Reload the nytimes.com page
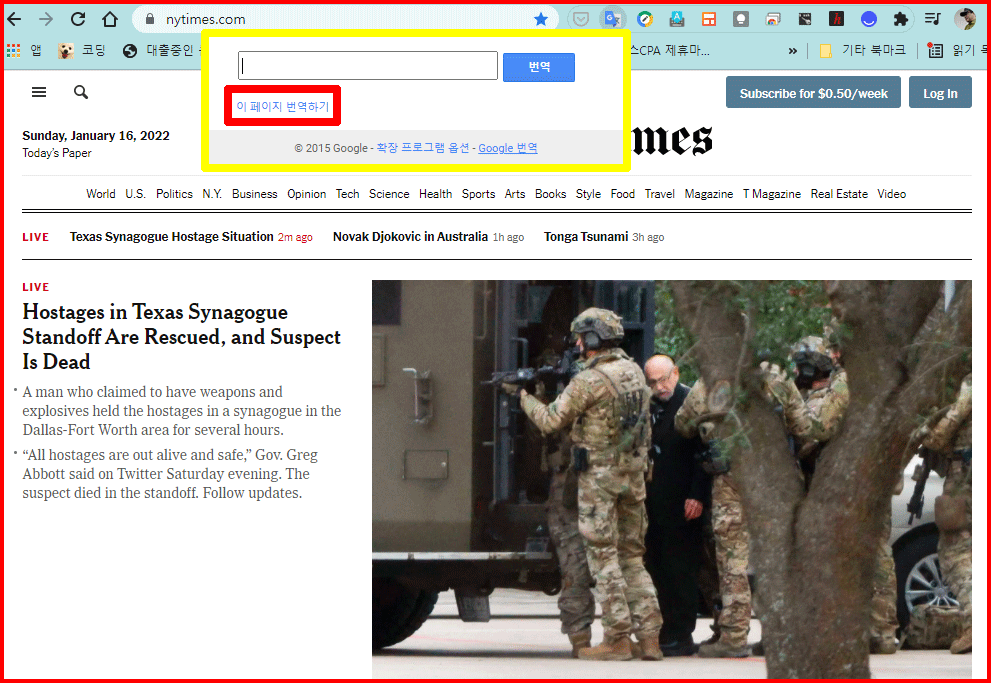The image size is (991, 683). click(x=78, y=19)
